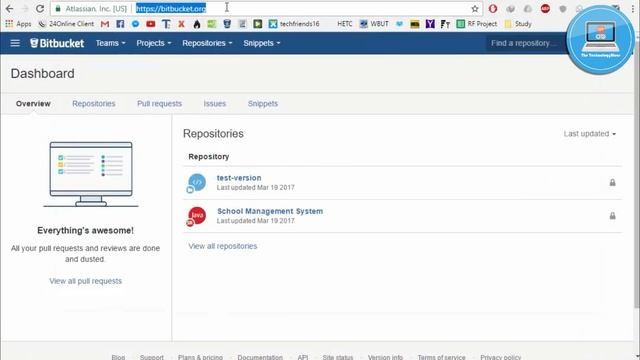Open the RF Project bookmark
The width and height of the screenshot is (640, 360).
[x=477, y=24]
